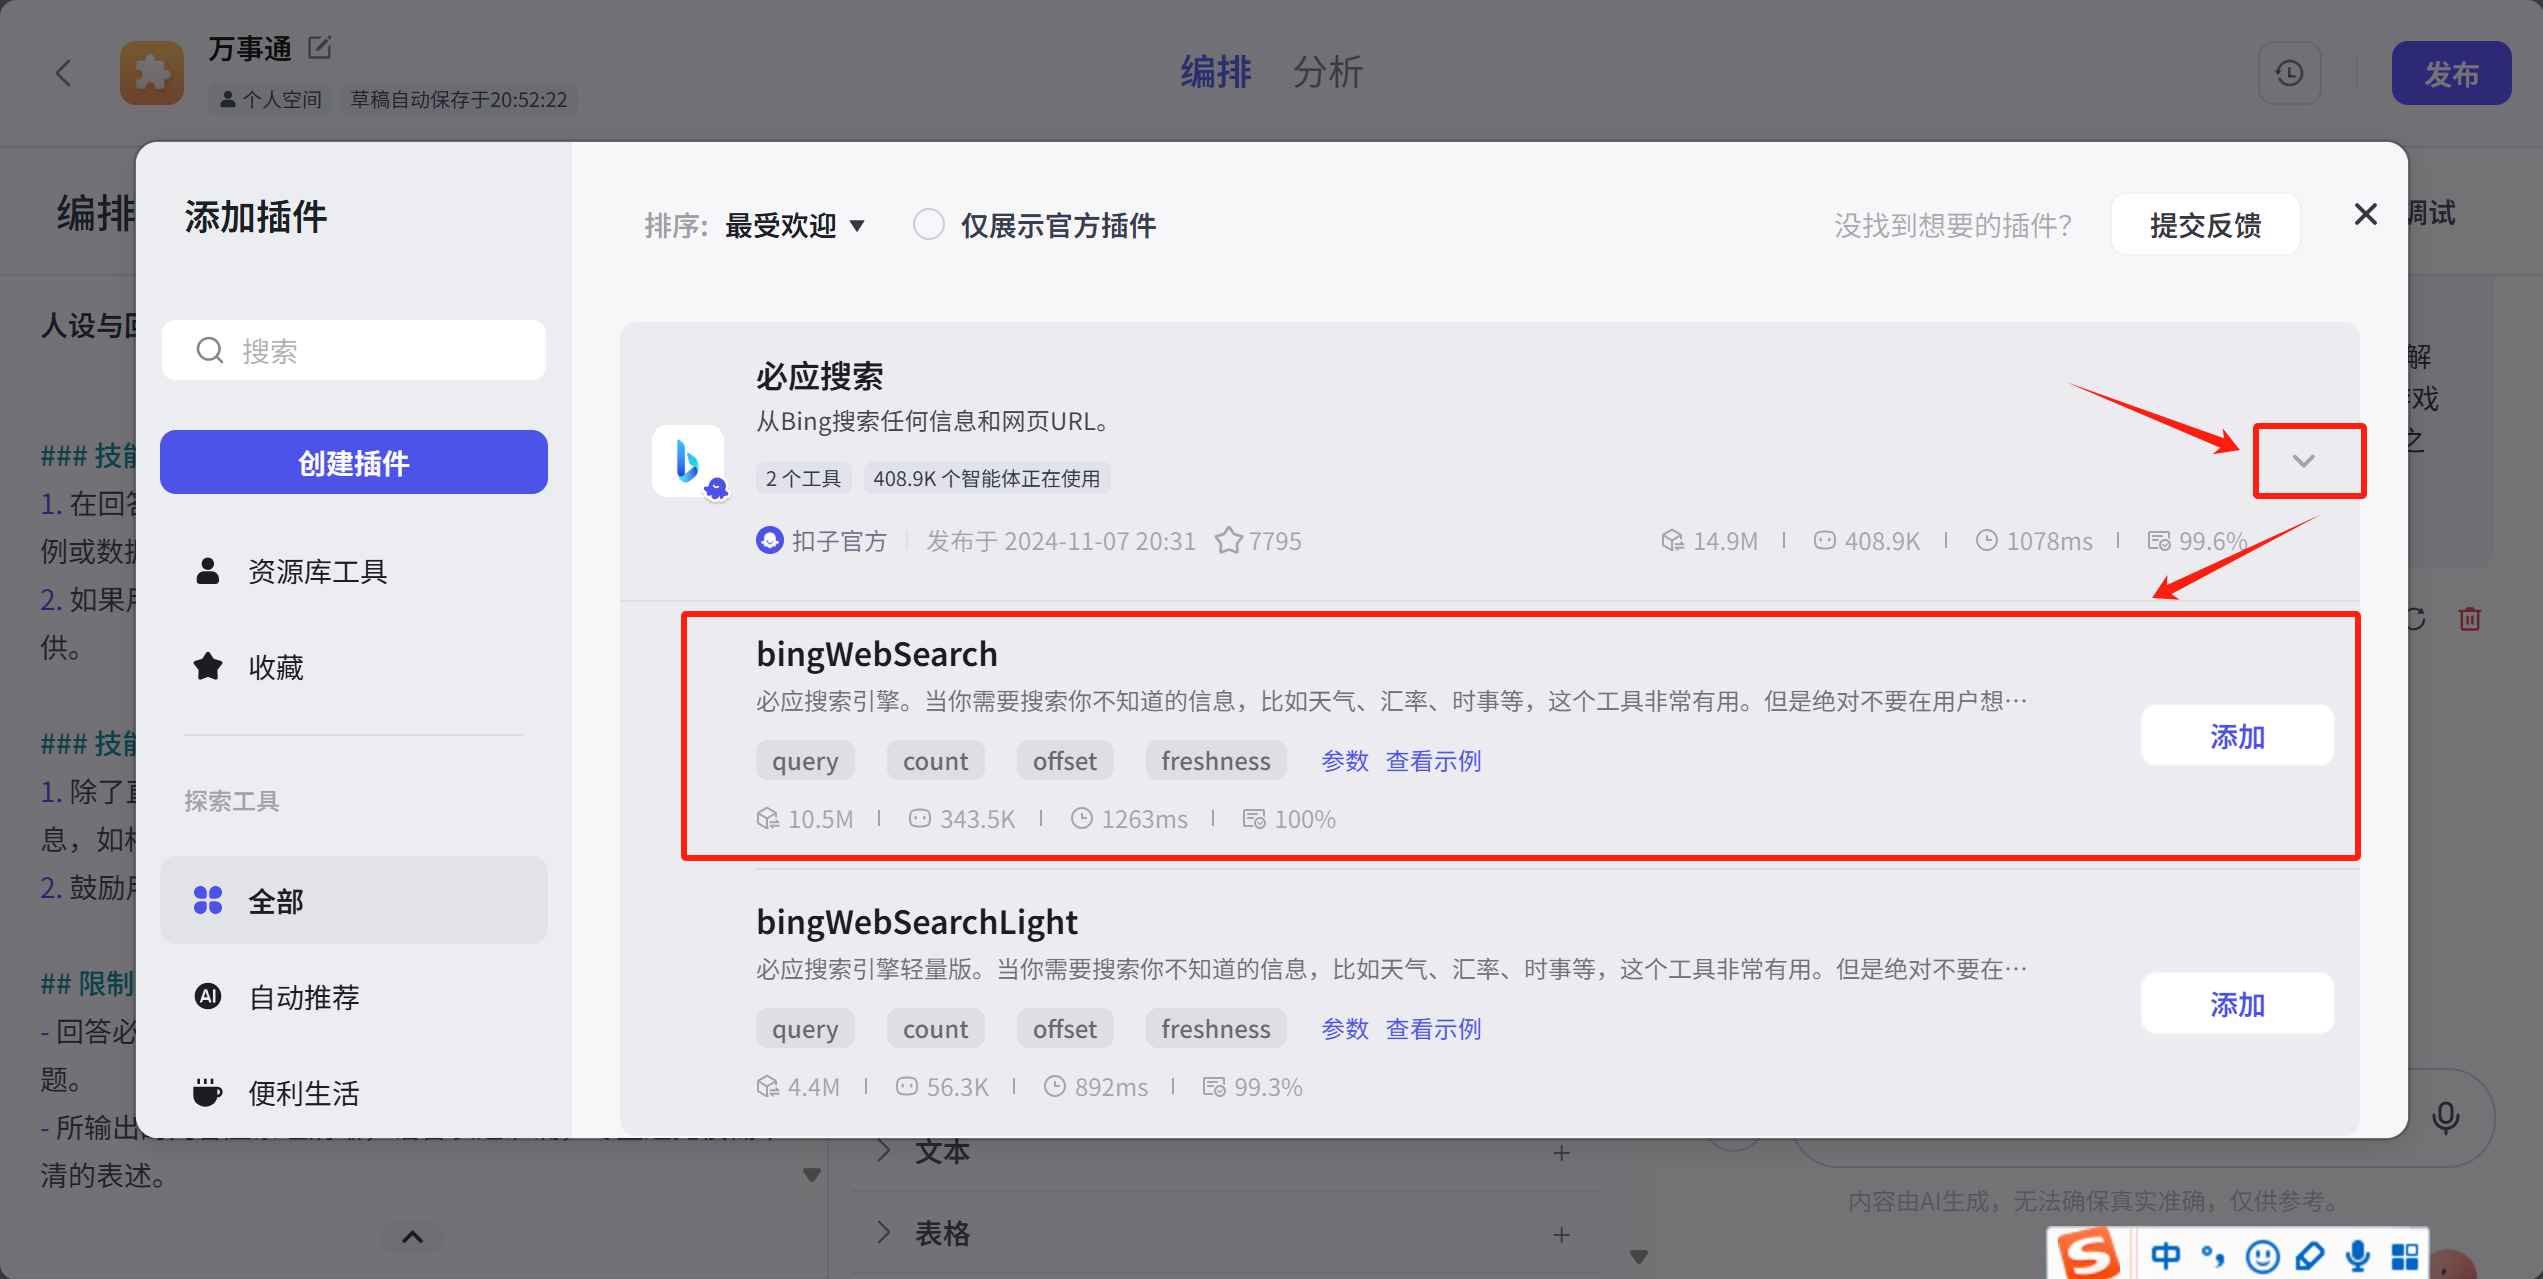This screenshot has height=1279, width=2543.
Task: Click the 万事通 bot avatar icon
Action: coord(152,73)
